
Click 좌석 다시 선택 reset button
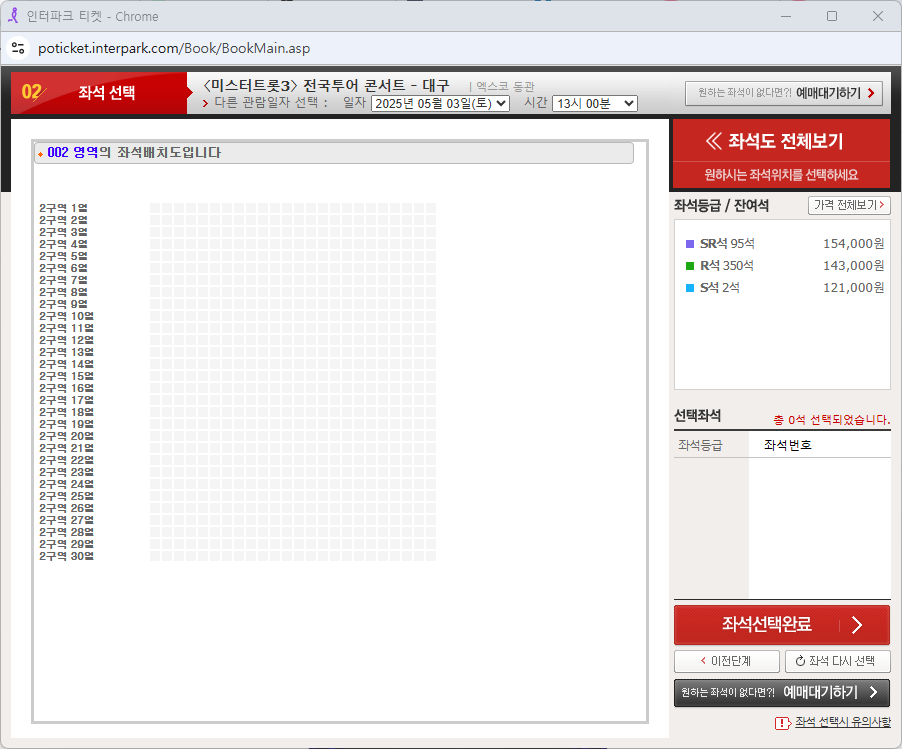[x=837, y=661]
